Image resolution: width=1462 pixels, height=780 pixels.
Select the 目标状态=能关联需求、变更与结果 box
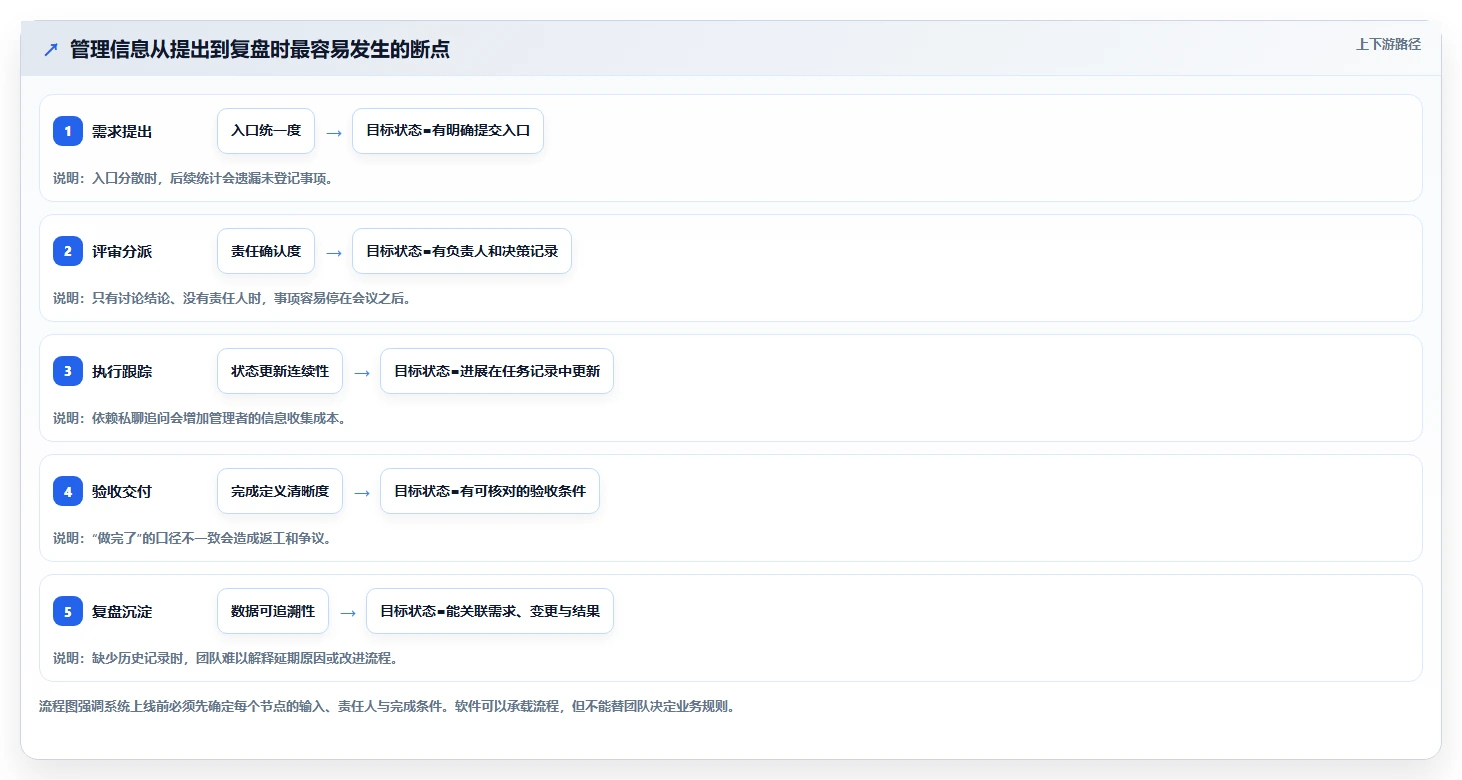pyautogui.click(x=490, y=611)
